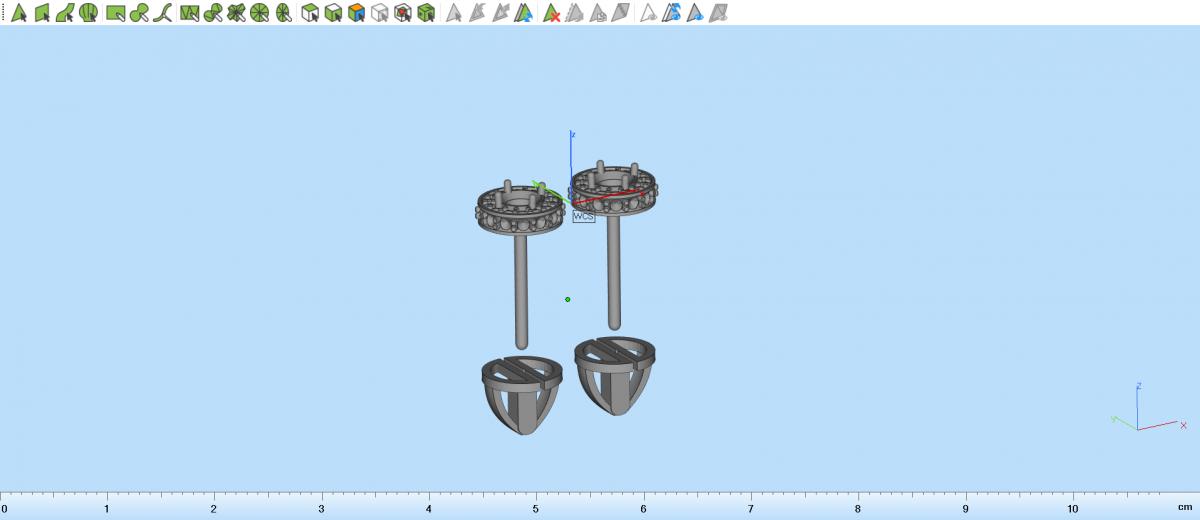Toggle single triangle blue-eye visibility icon
This screenshot has width=1200, height=520.
tap(695, 13)
